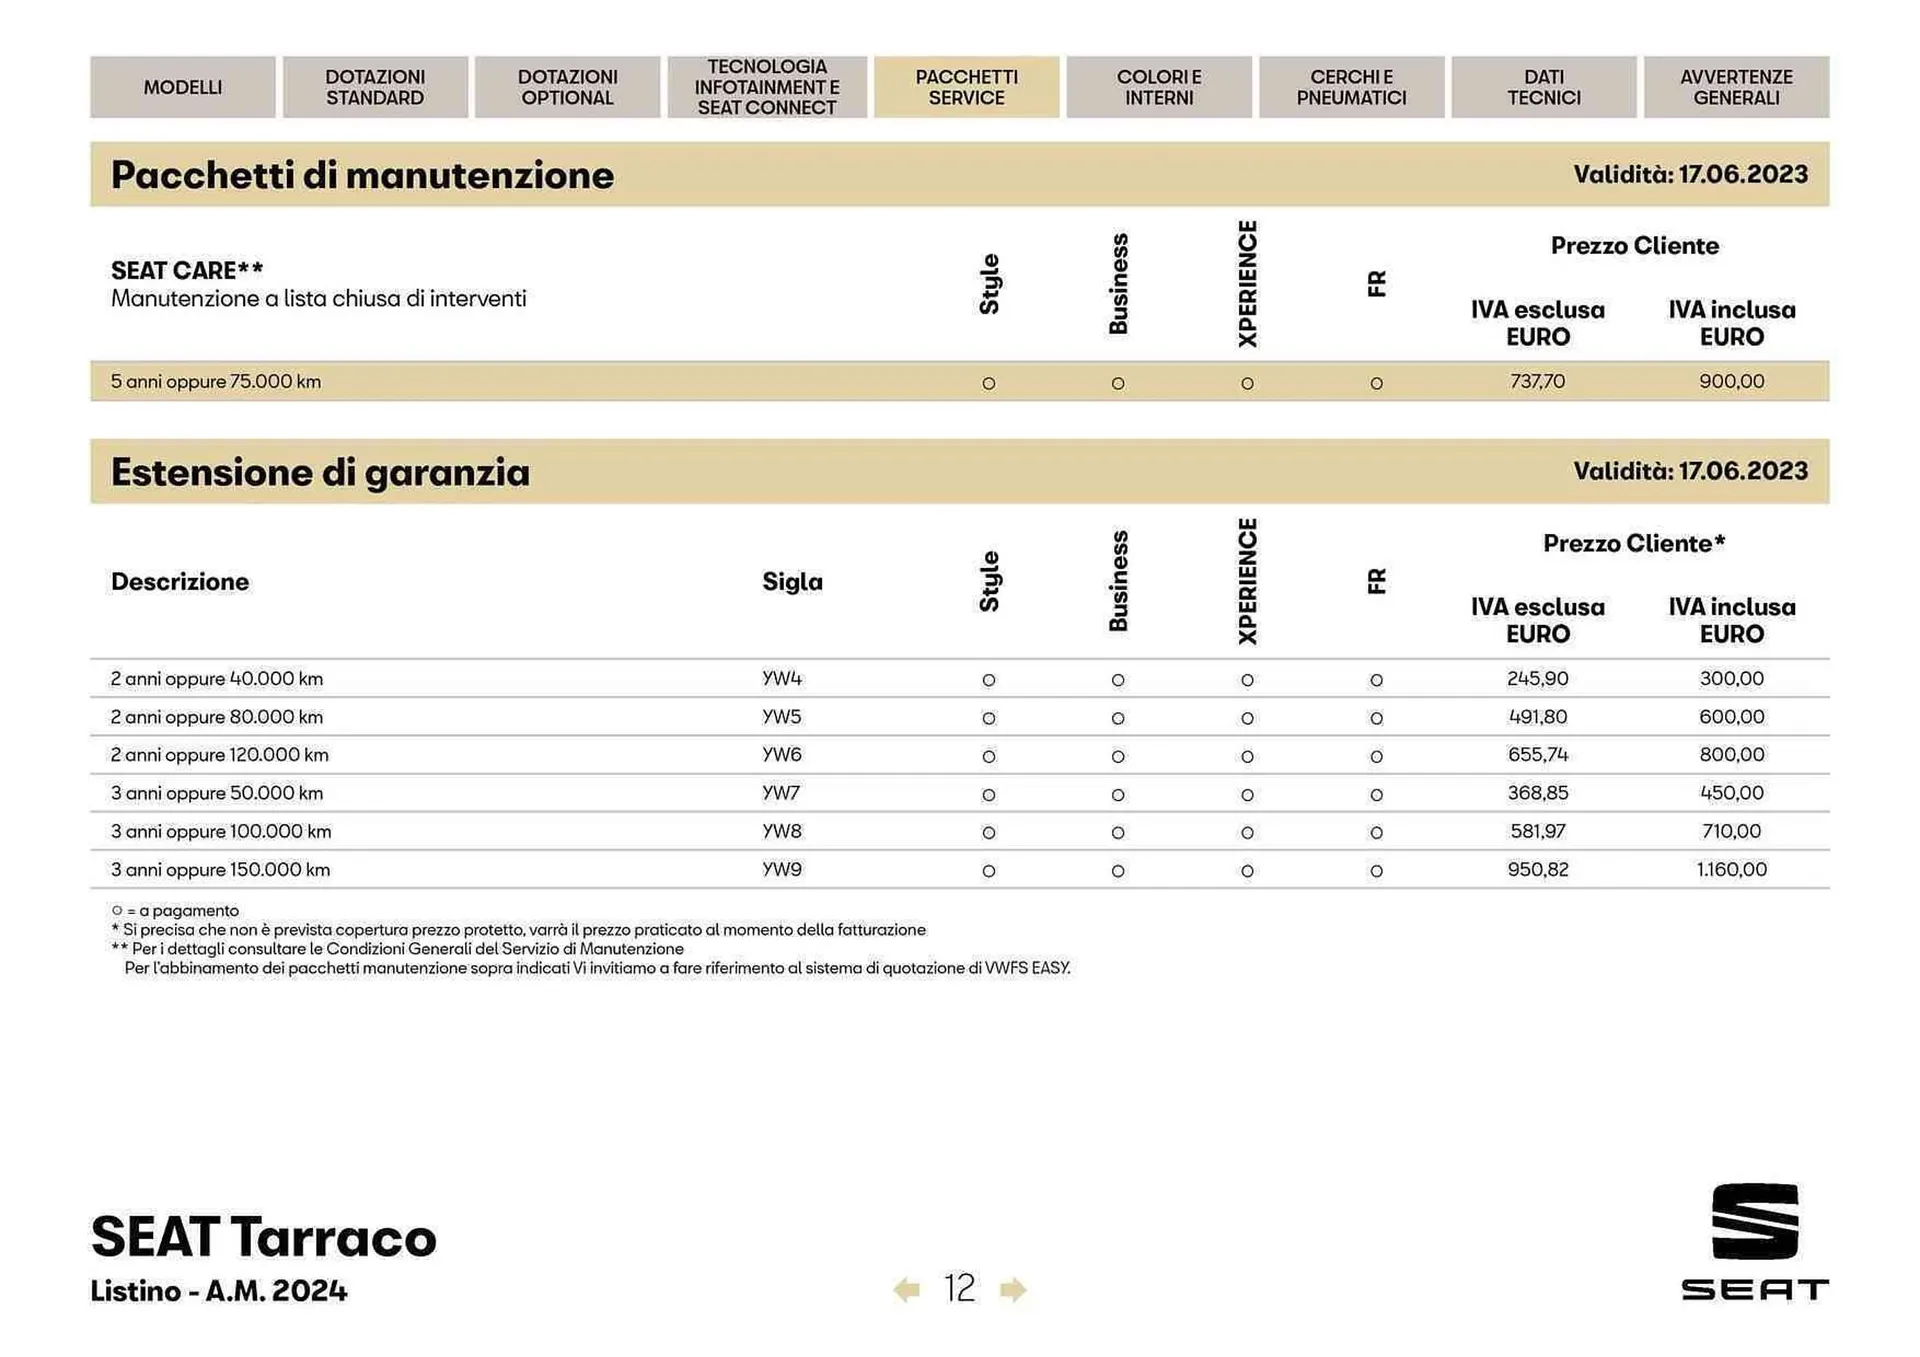Viewport: 1920px width, 1357px height.
Task: Click the 'a pagamento' legend note
Action: 175,910
